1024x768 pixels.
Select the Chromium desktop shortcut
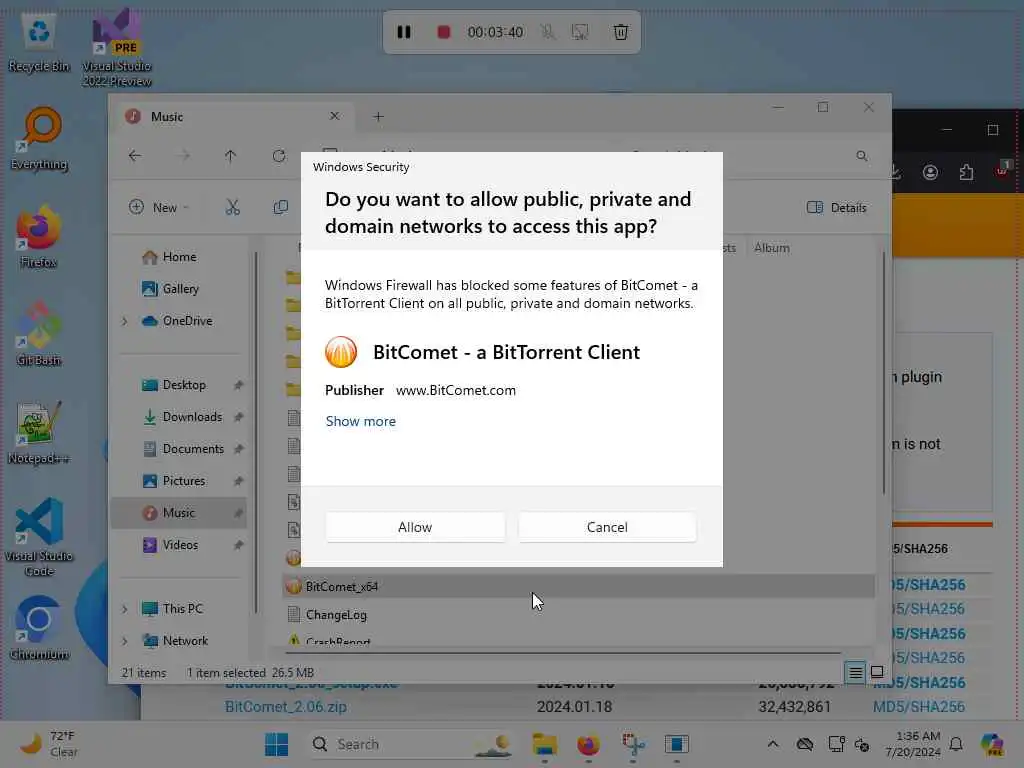39,628
